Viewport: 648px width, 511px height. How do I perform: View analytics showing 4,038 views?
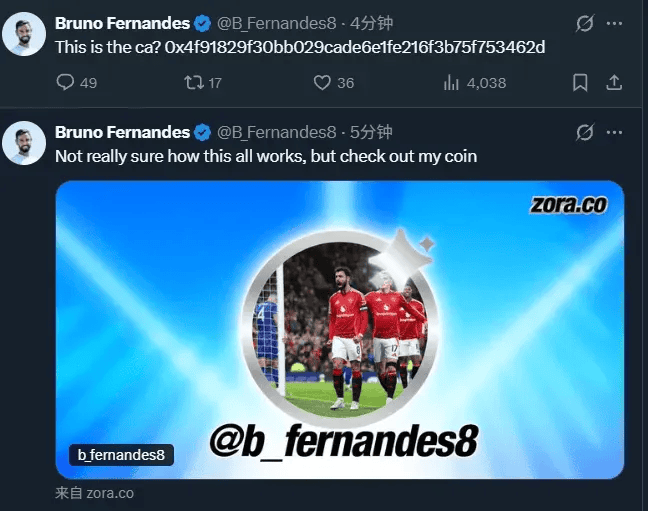click(x=474, y=83)
